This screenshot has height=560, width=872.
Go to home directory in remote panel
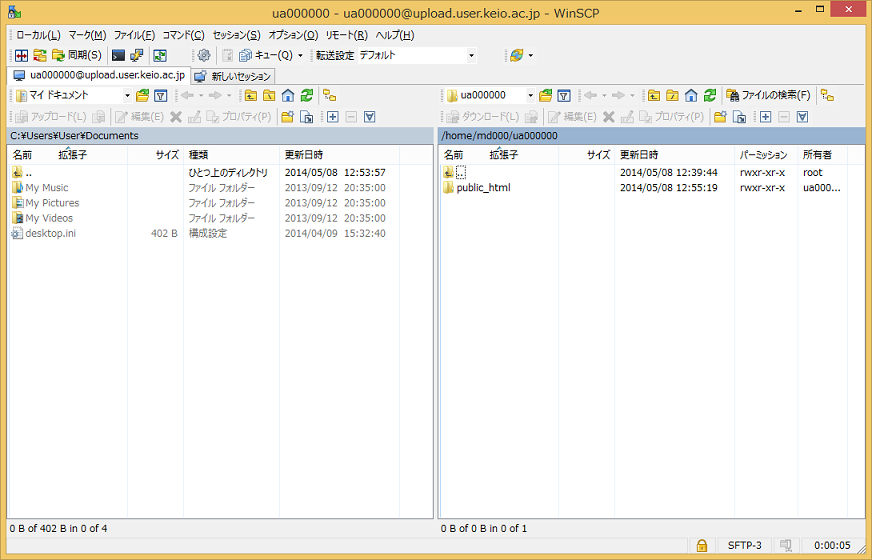[x=690, y=96]
